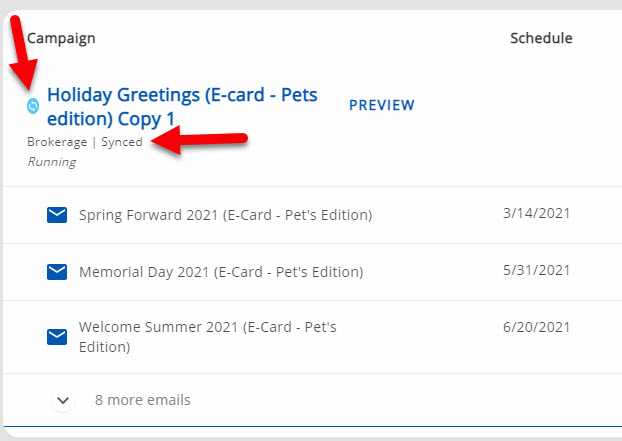This screenshot has height=441, width=622.
Task: Click the 6/20/2021 schedule date
Action: pos(537,327)
